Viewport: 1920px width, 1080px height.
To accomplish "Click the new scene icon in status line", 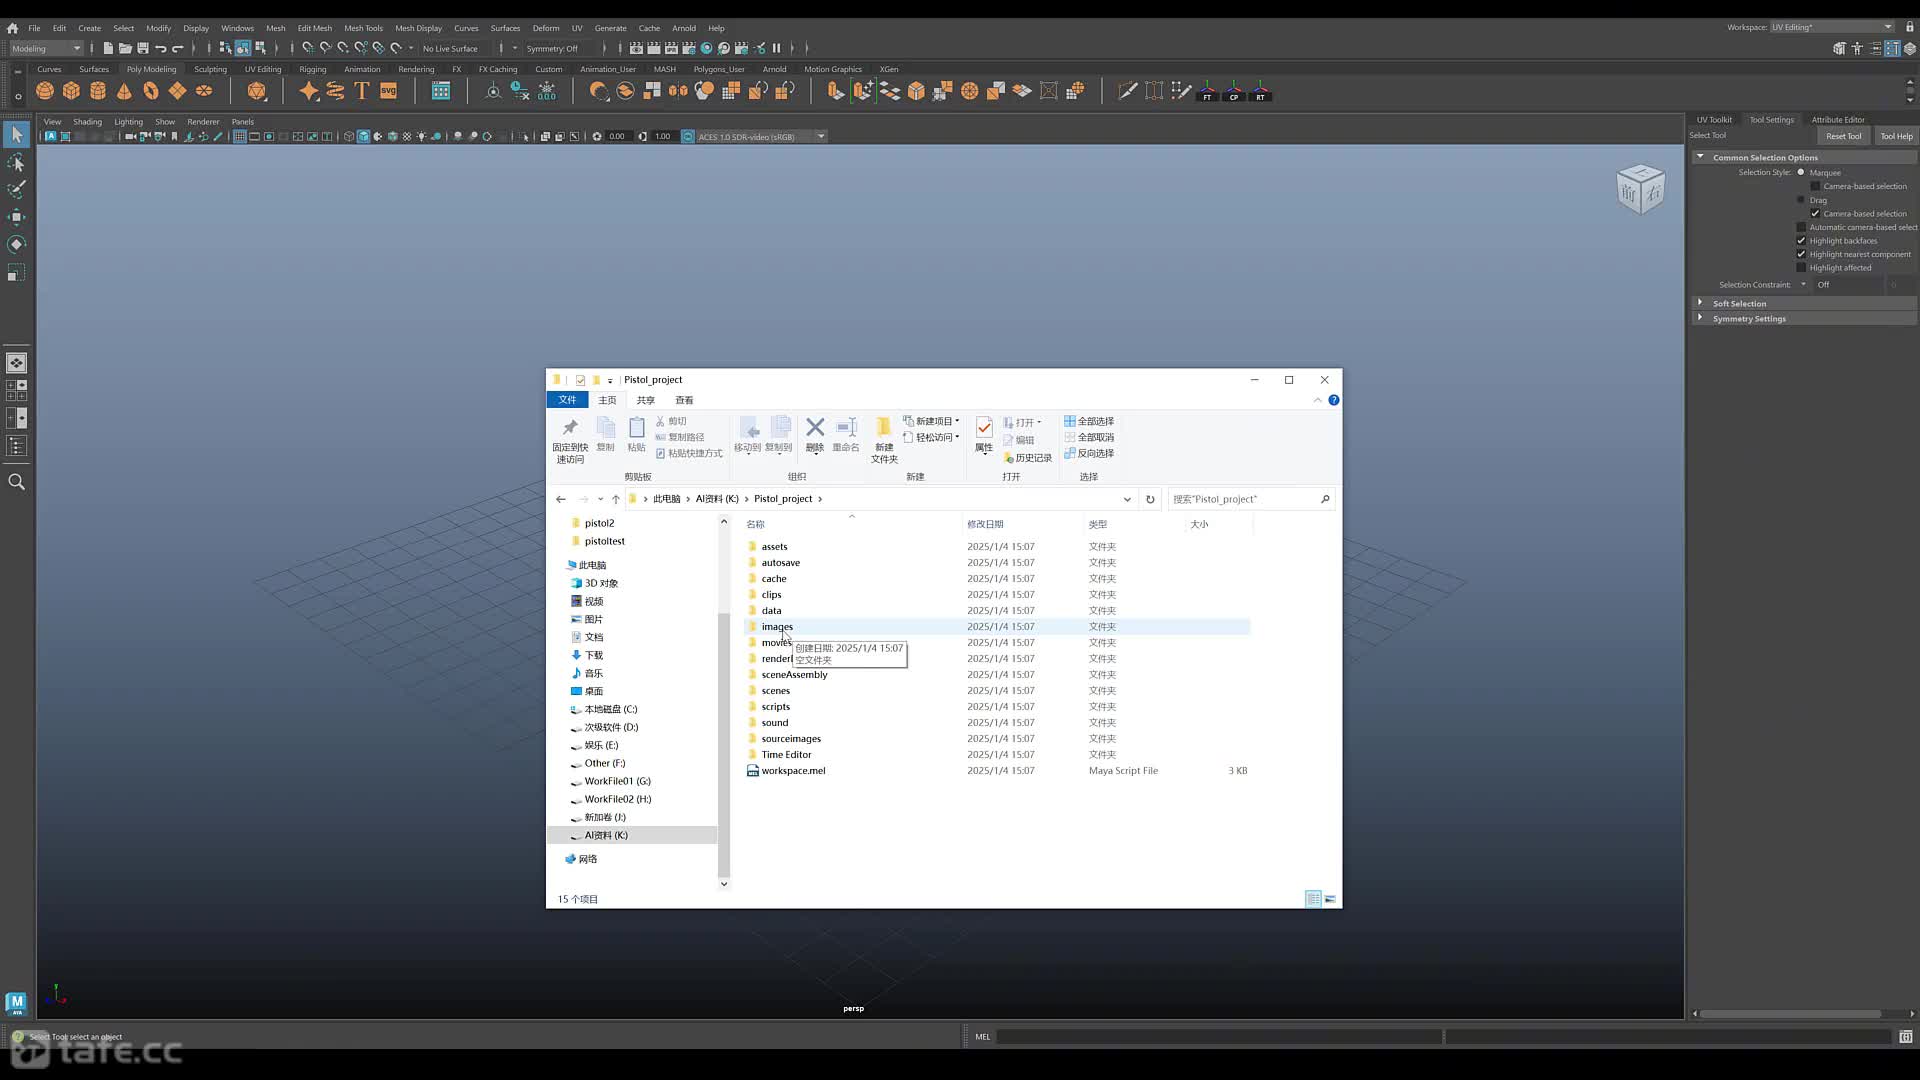I will pos(108,48).
